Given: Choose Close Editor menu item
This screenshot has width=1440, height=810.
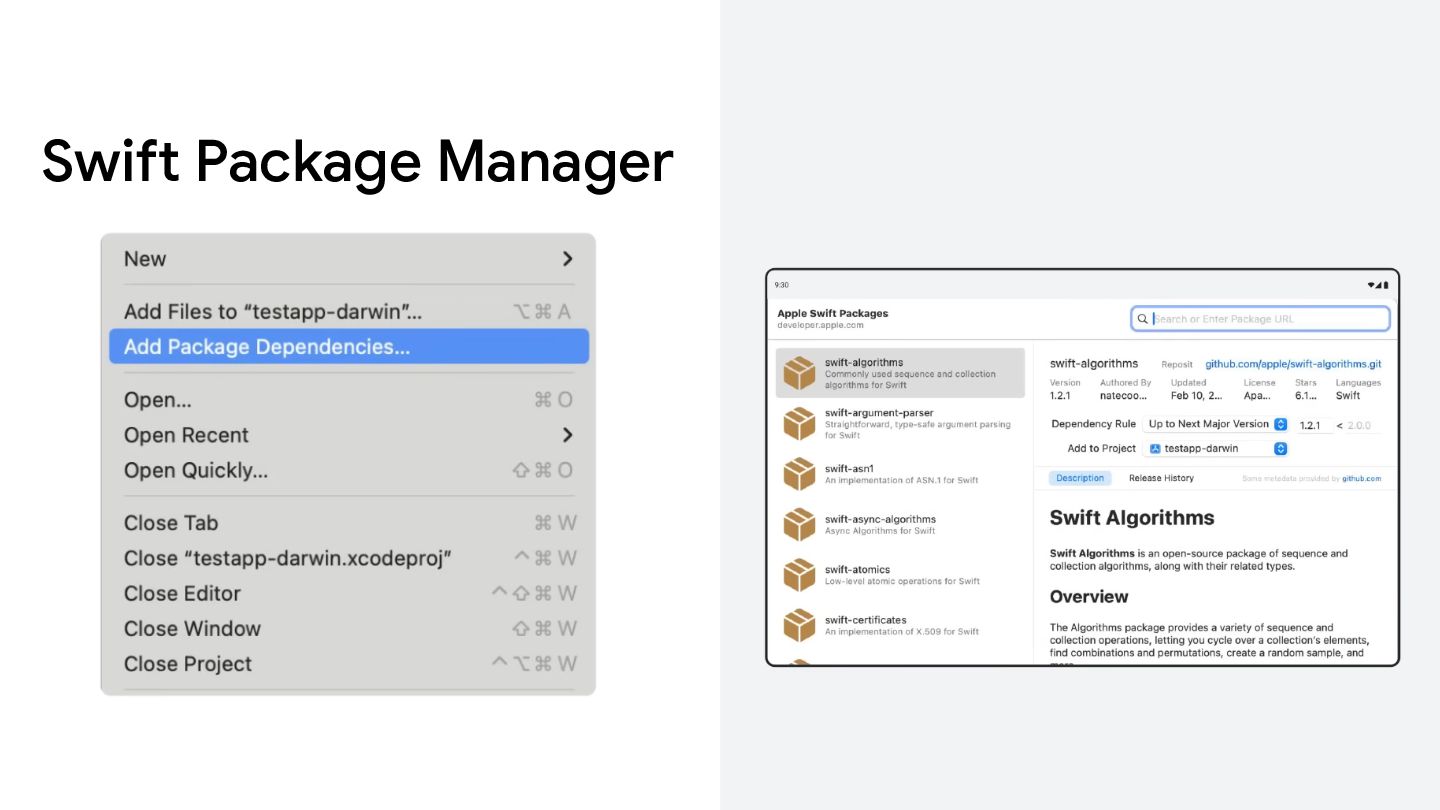Looking at the screenshot, I should point(348,593).
